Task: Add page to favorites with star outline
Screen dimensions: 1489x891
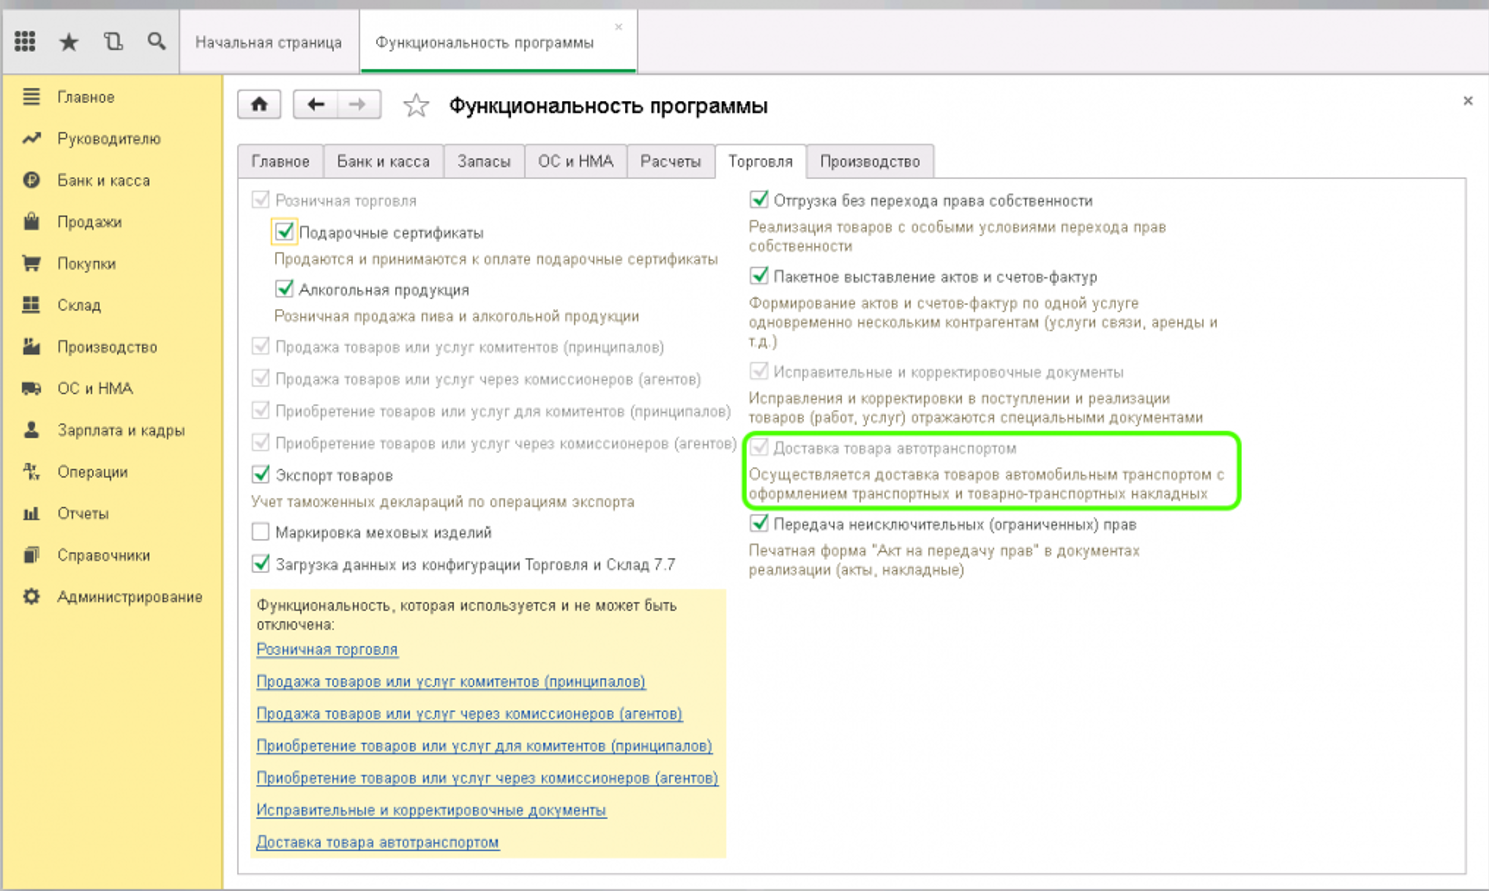Action: coord(416,105)
